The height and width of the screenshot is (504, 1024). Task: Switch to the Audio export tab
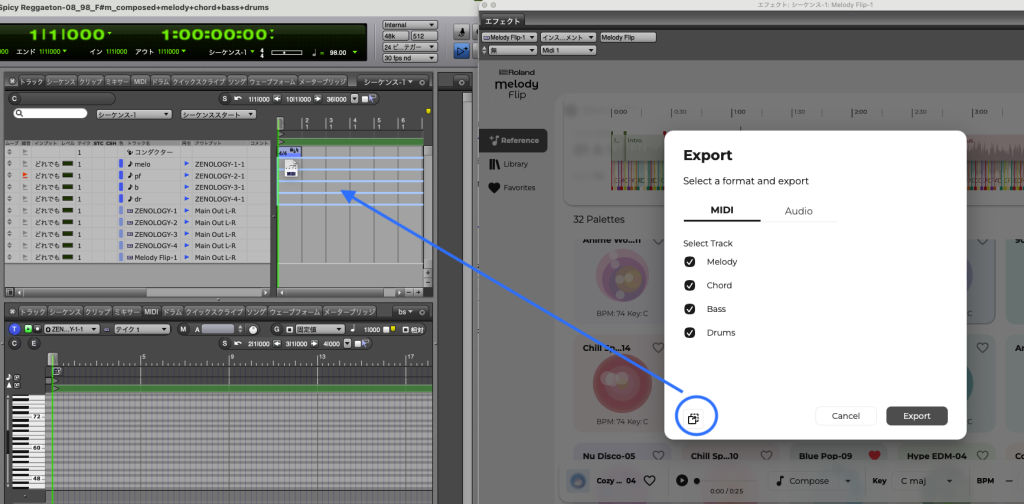[799, 211]
